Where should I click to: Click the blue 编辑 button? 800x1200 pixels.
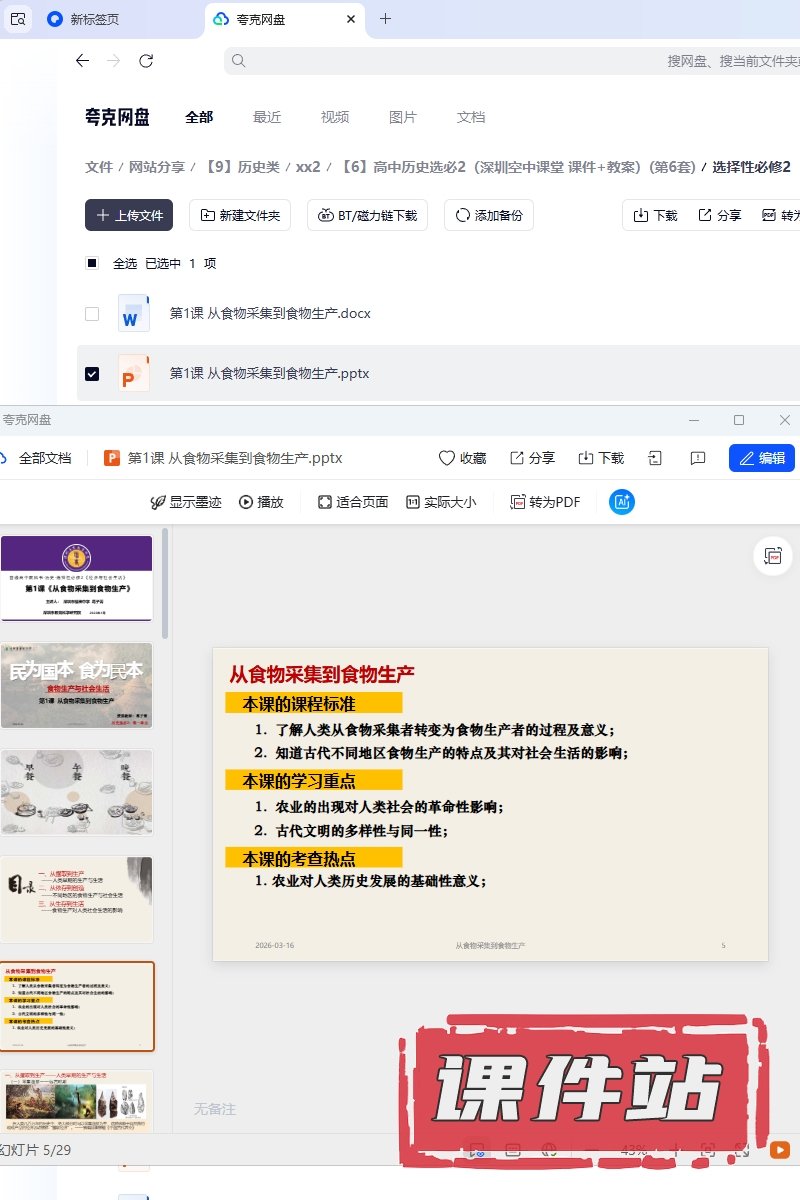[761, 458]
